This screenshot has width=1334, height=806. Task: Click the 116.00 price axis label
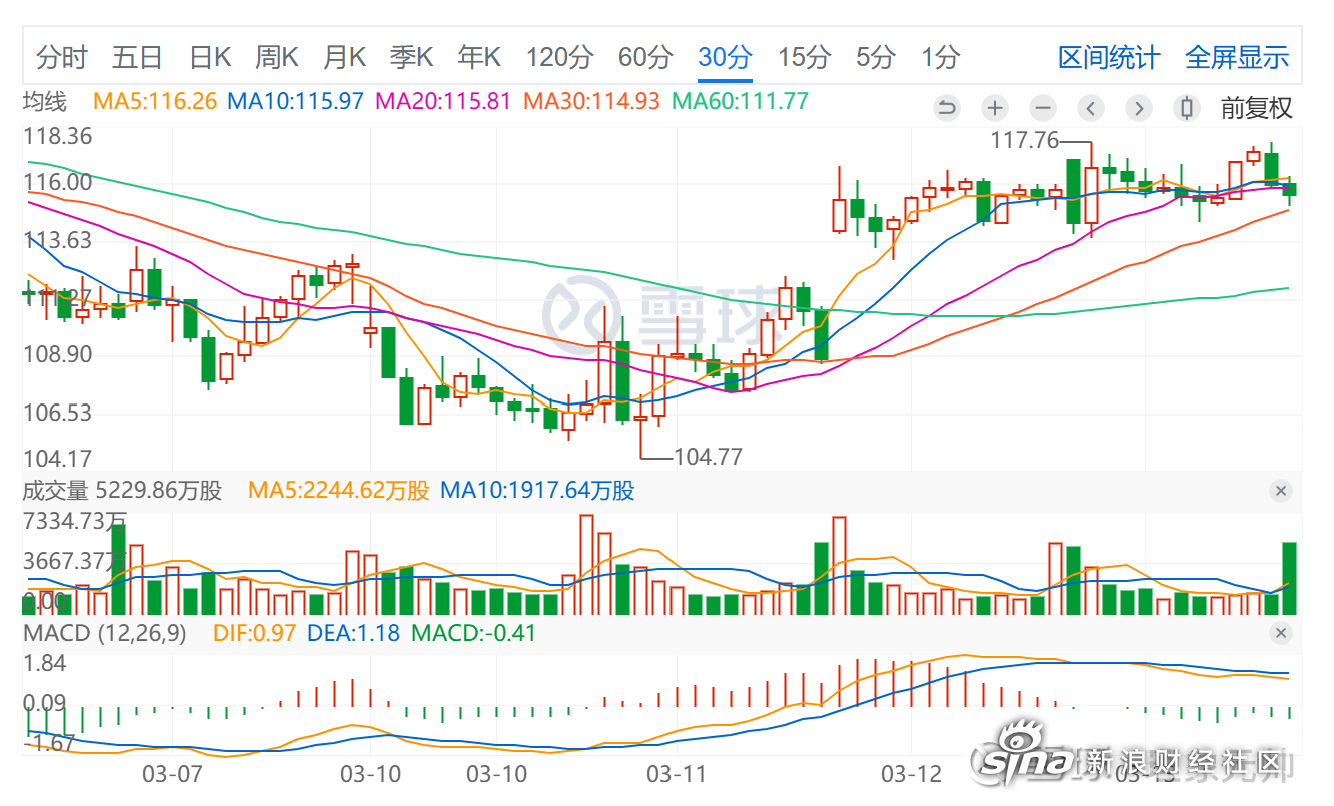click(58, 182)
